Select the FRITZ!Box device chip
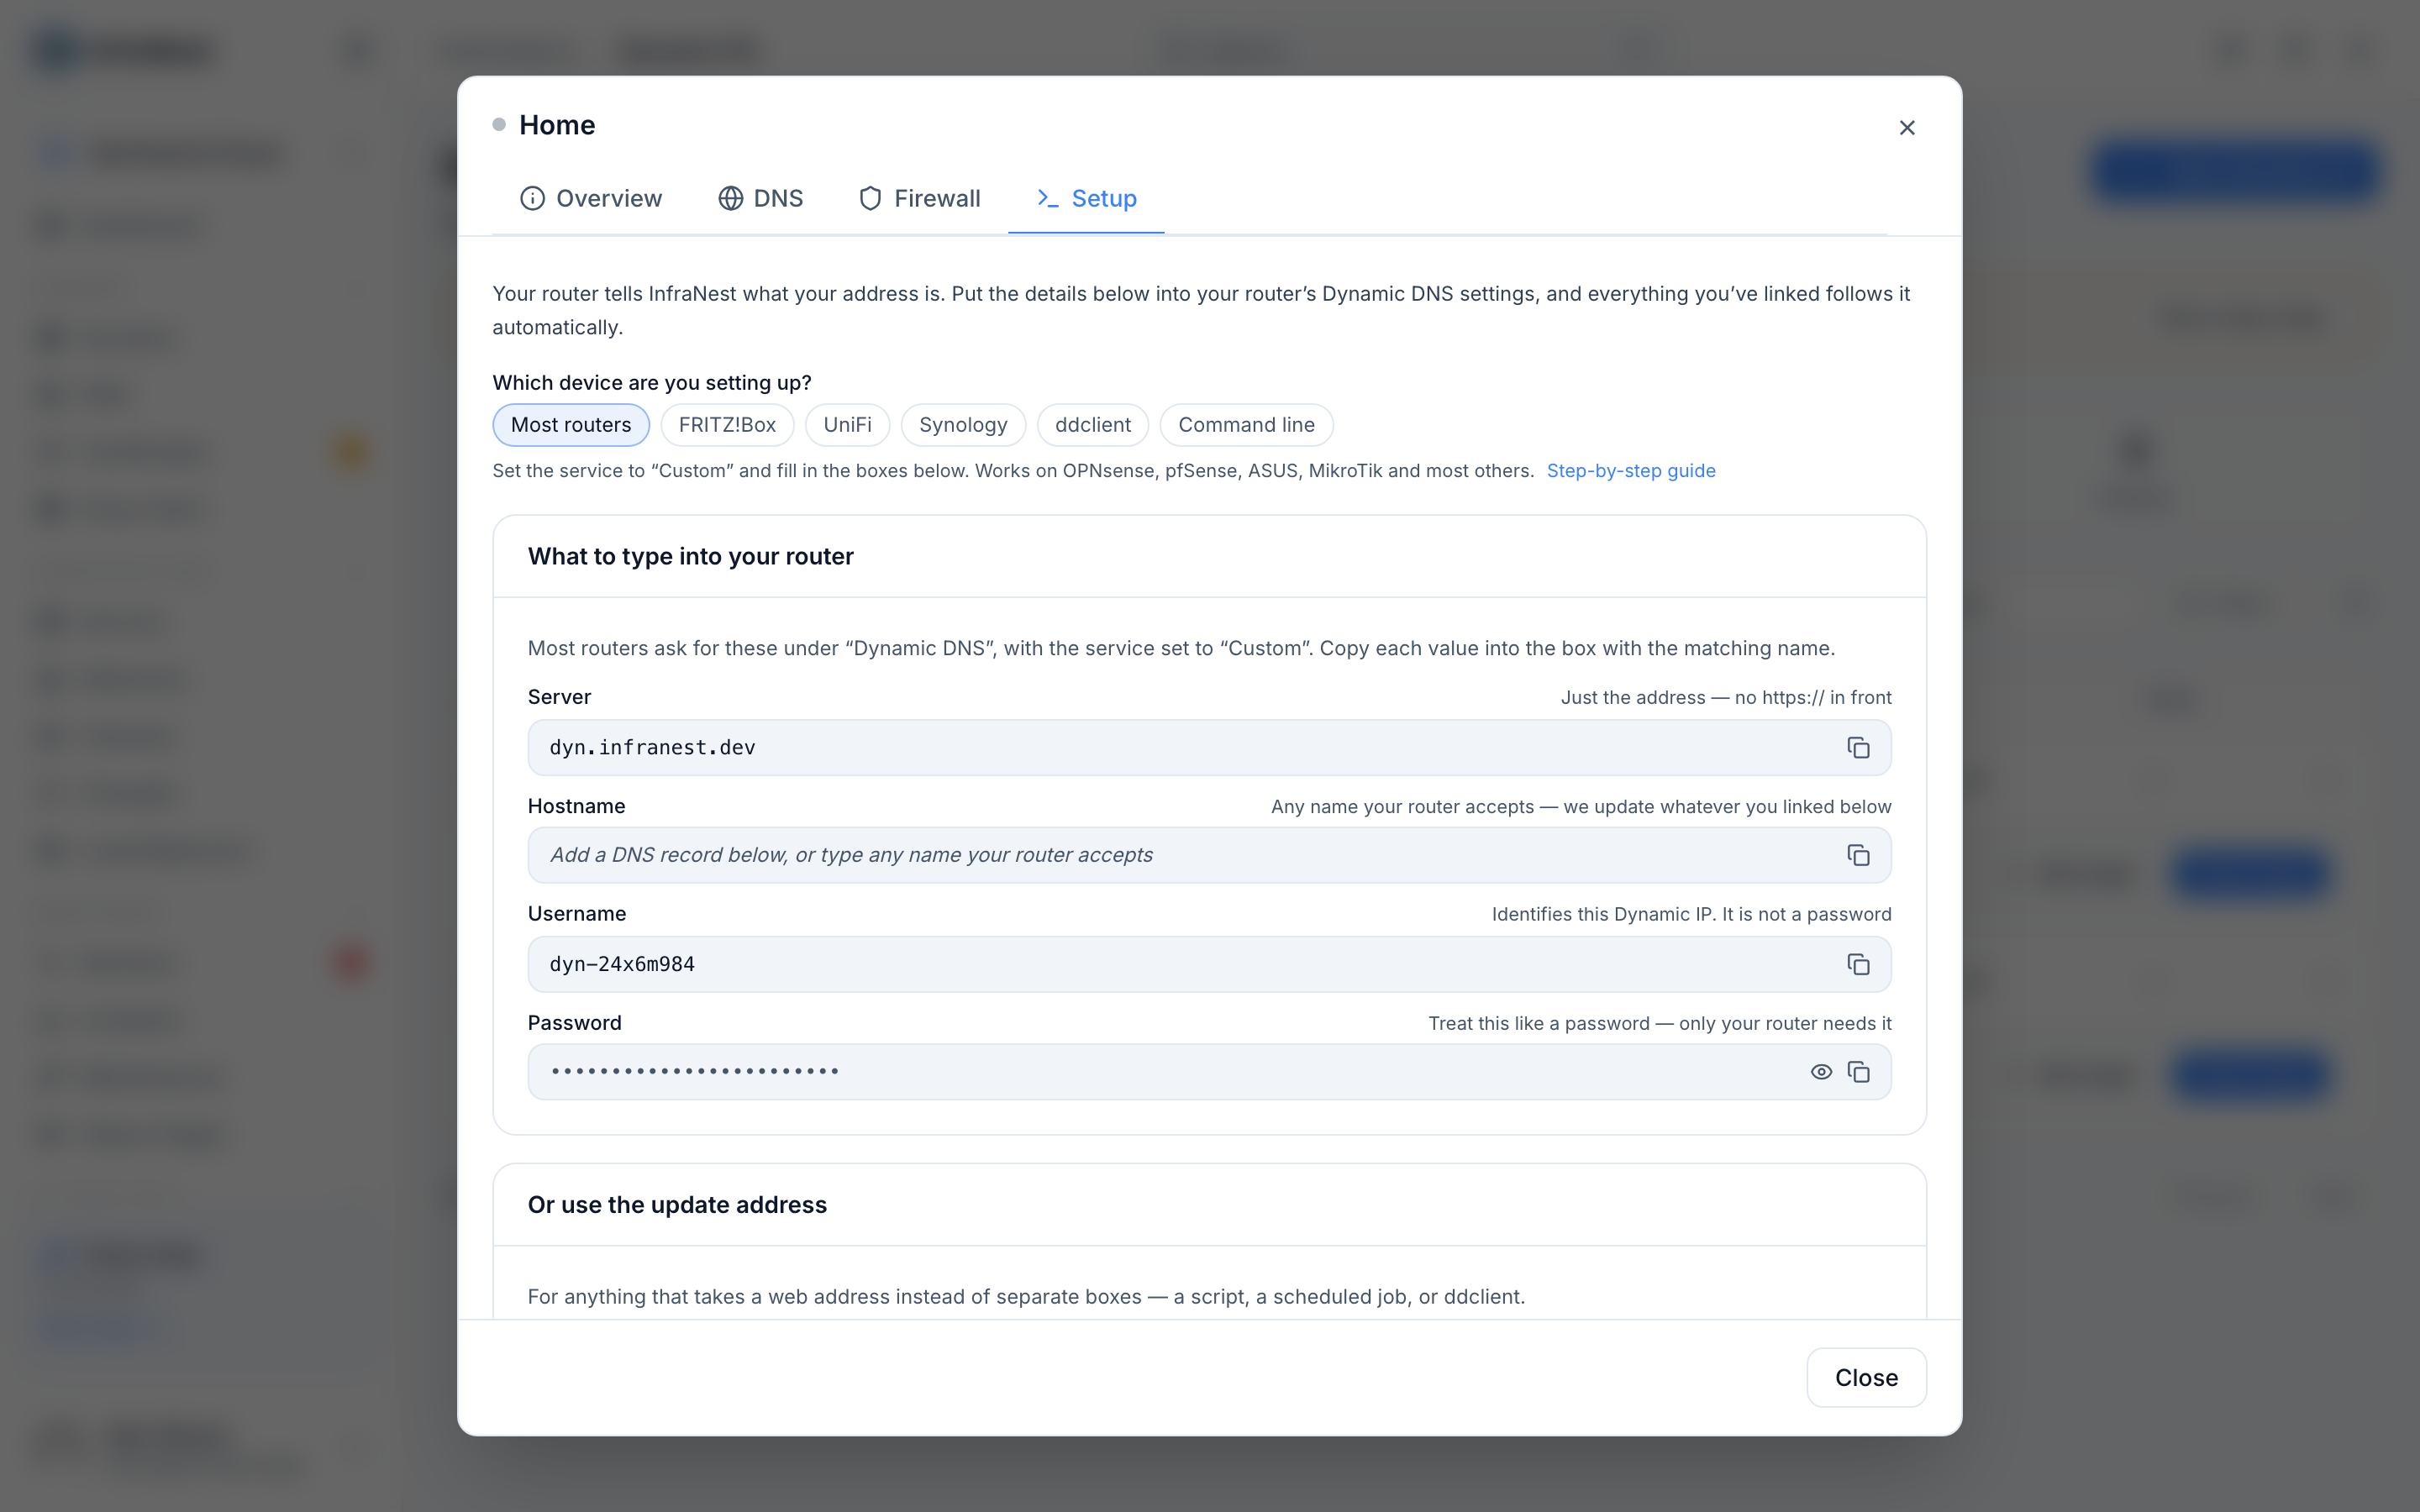Viewport: 2420px width, 1512px height. pyautogui.click(x=727, y=425)
